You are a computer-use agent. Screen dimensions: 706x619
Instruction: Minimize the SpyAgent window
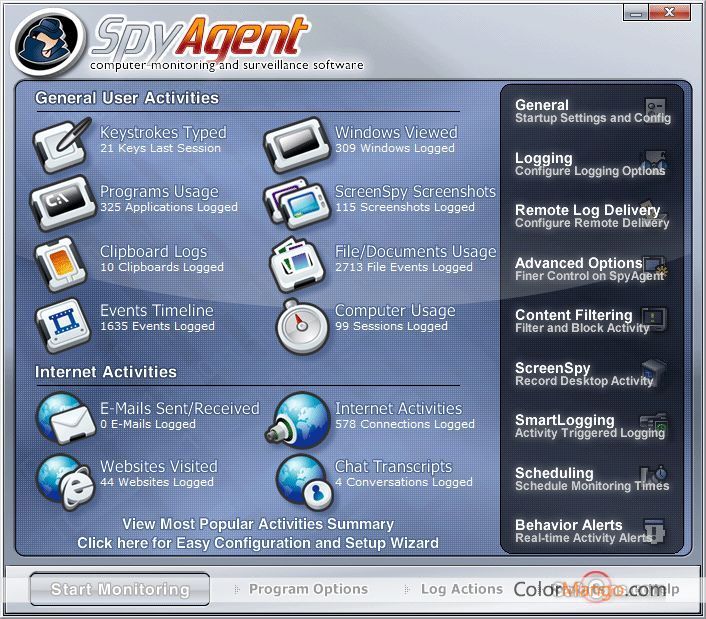click(x=636, y=13)
